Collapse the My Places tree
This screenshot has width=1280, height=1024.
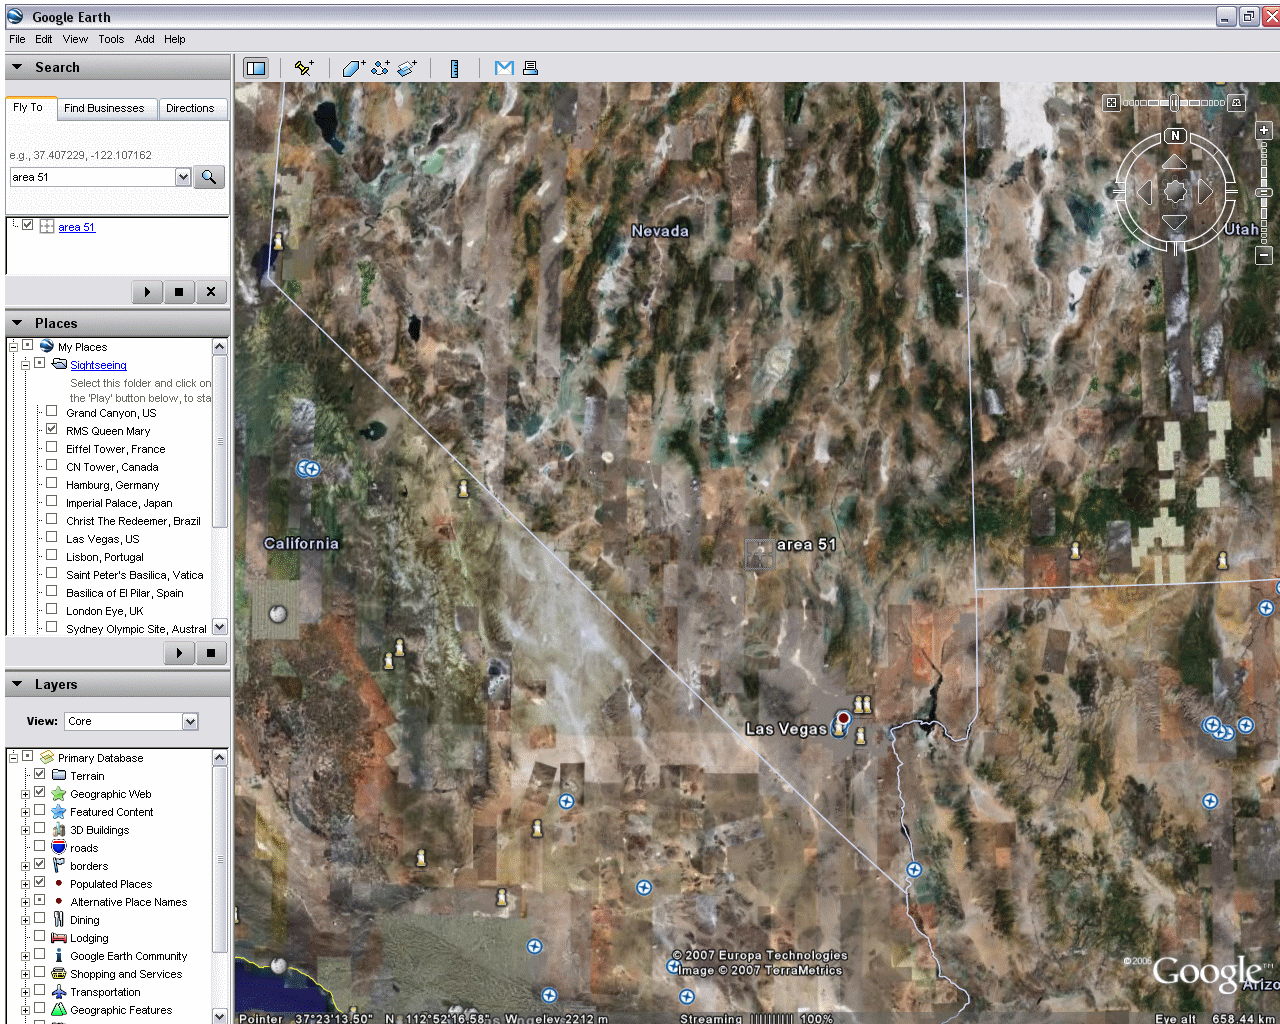point(14,347)
